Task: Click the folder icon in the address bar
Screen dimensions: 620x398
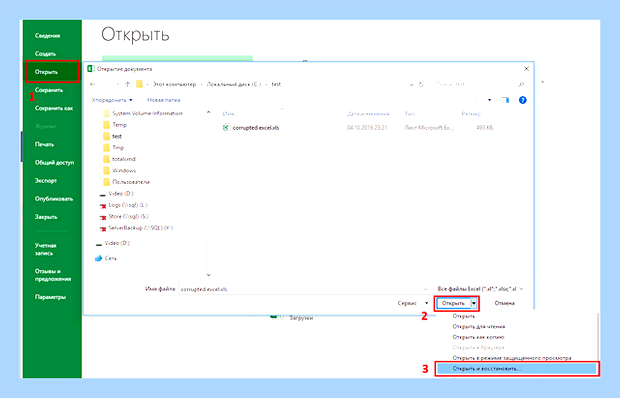Action: 139,84
